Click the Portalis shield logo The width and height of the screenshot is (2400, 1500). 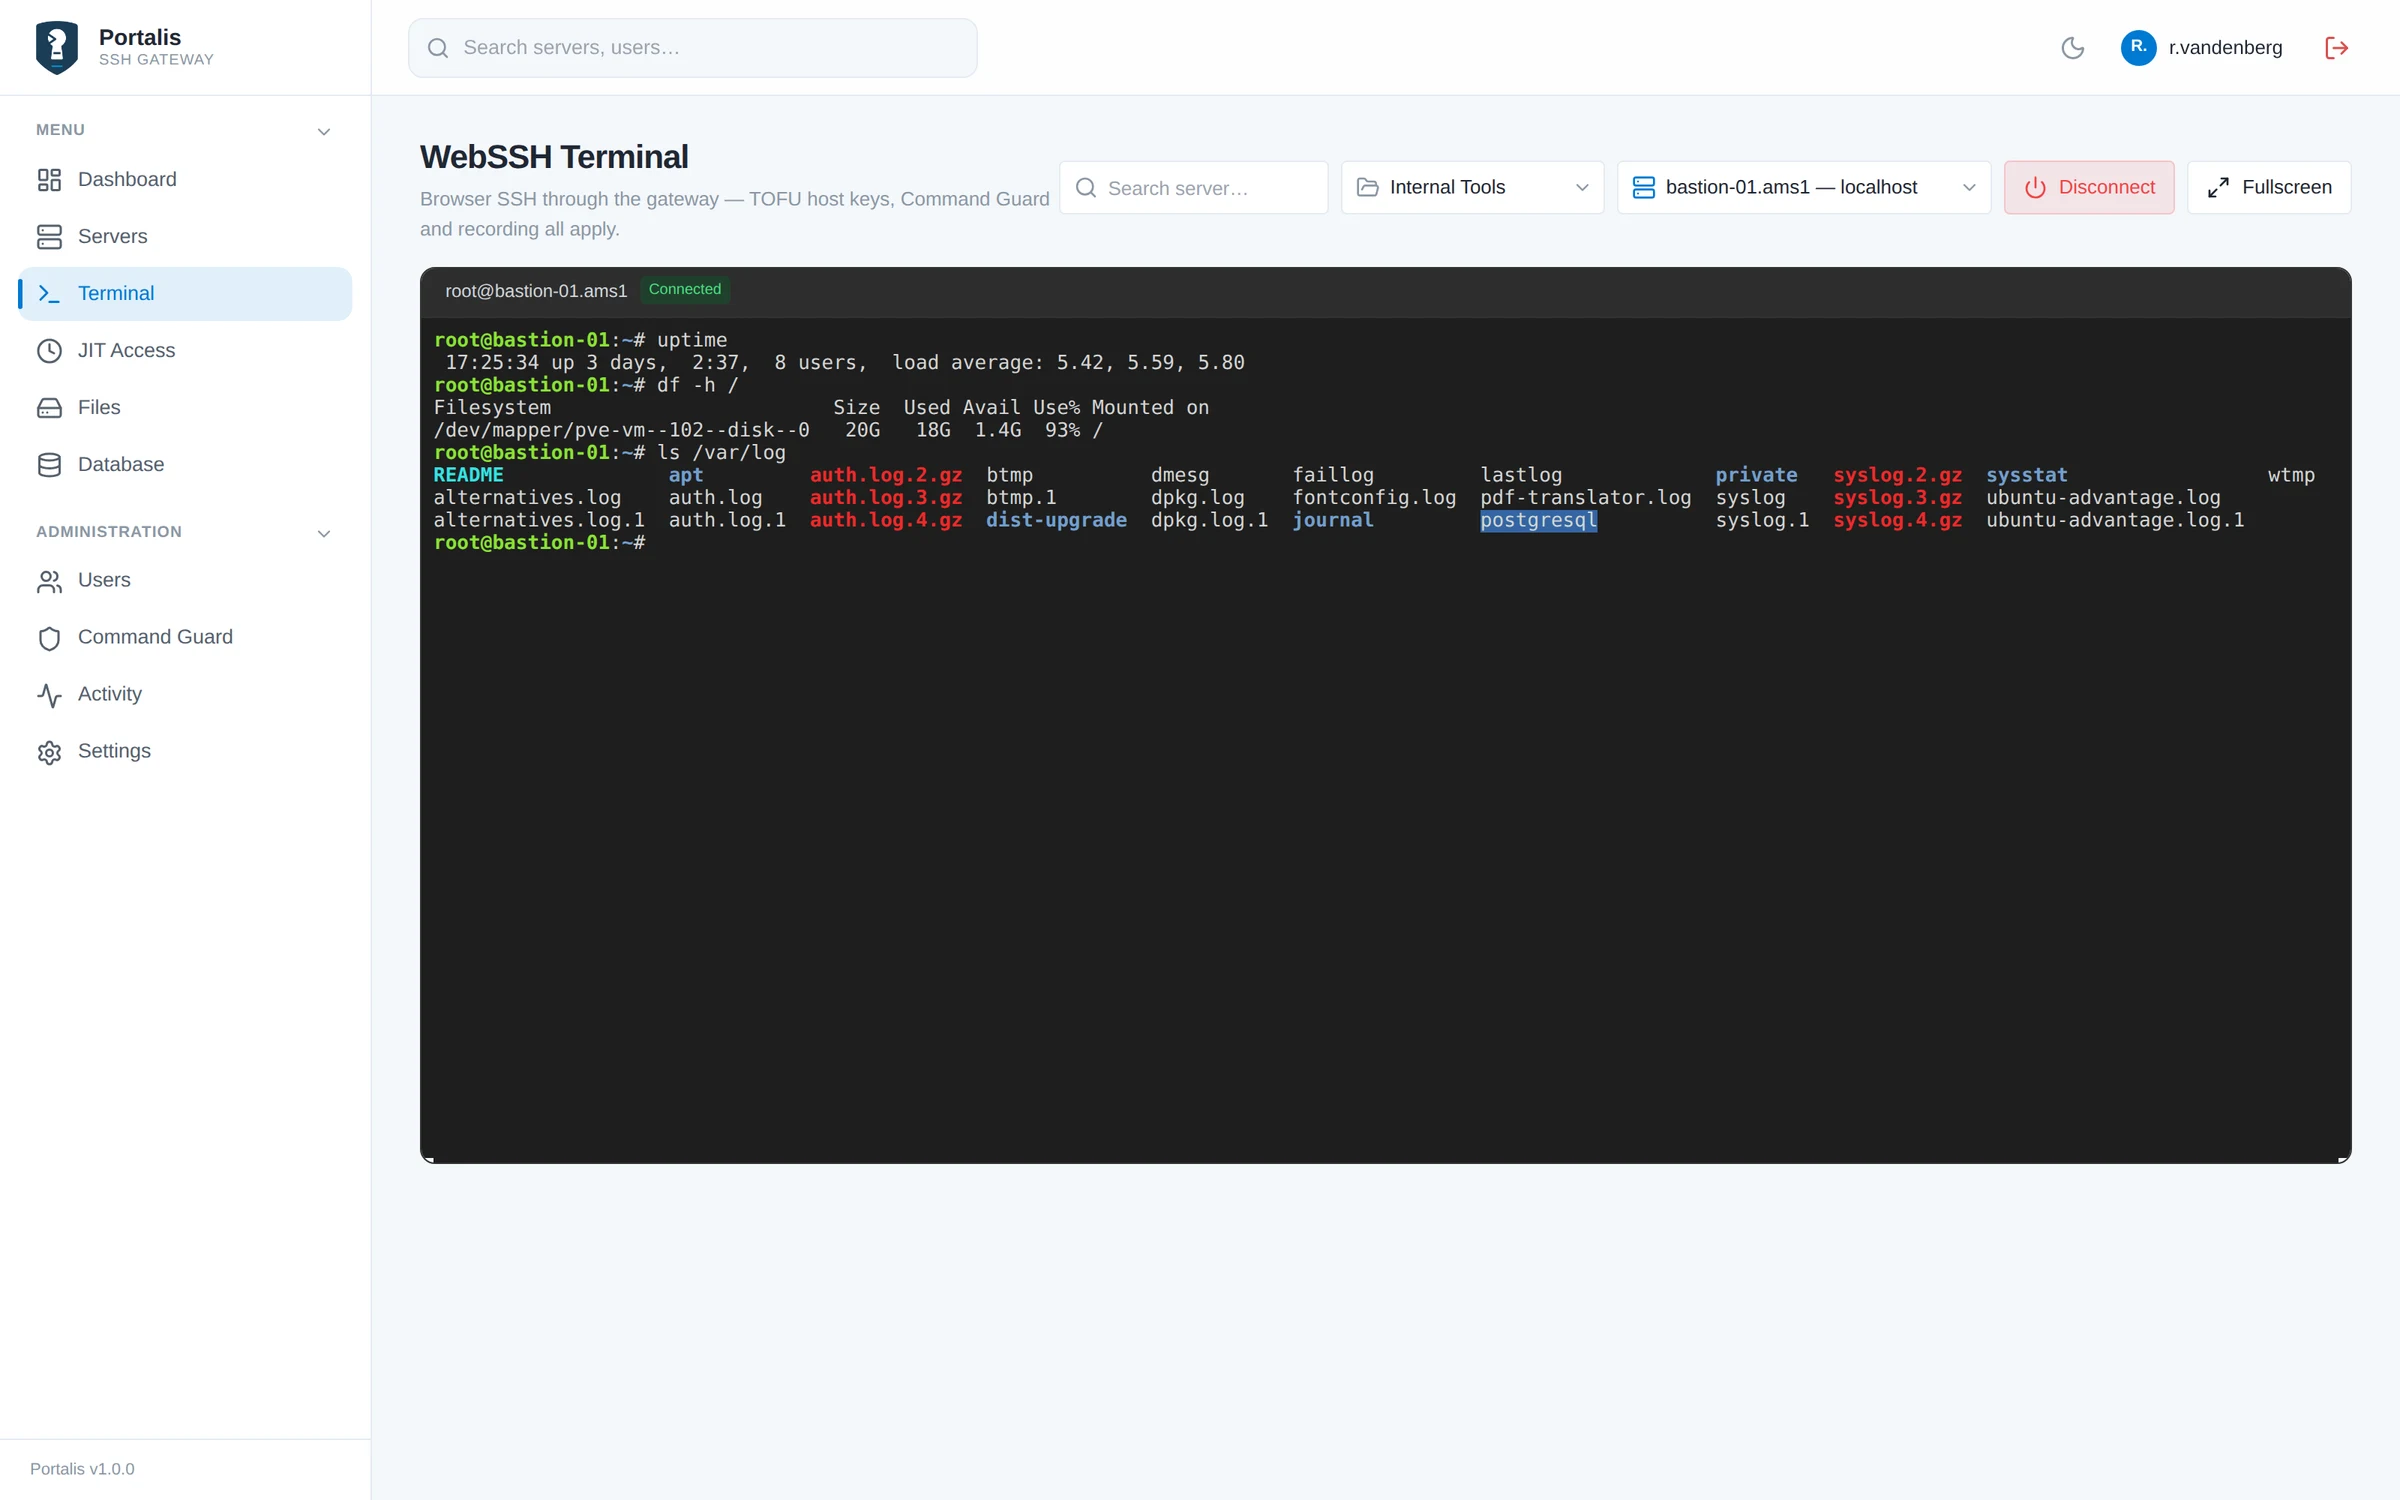57,47
